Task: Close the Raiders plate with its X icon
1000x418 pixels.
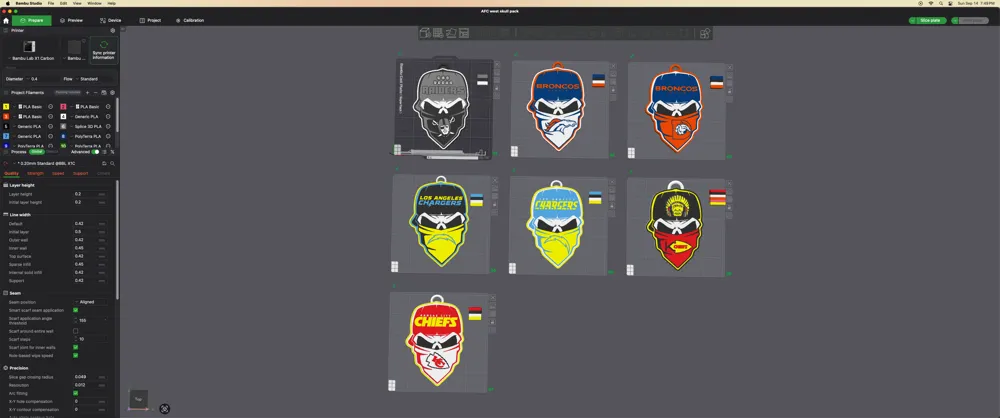Action: pyautogui.click(x=496, y=64)
